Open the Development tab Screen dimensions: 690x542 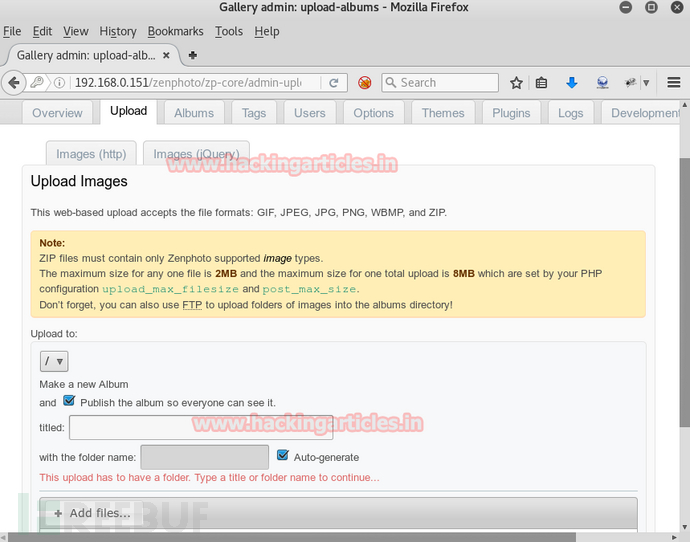coord(641,113)
